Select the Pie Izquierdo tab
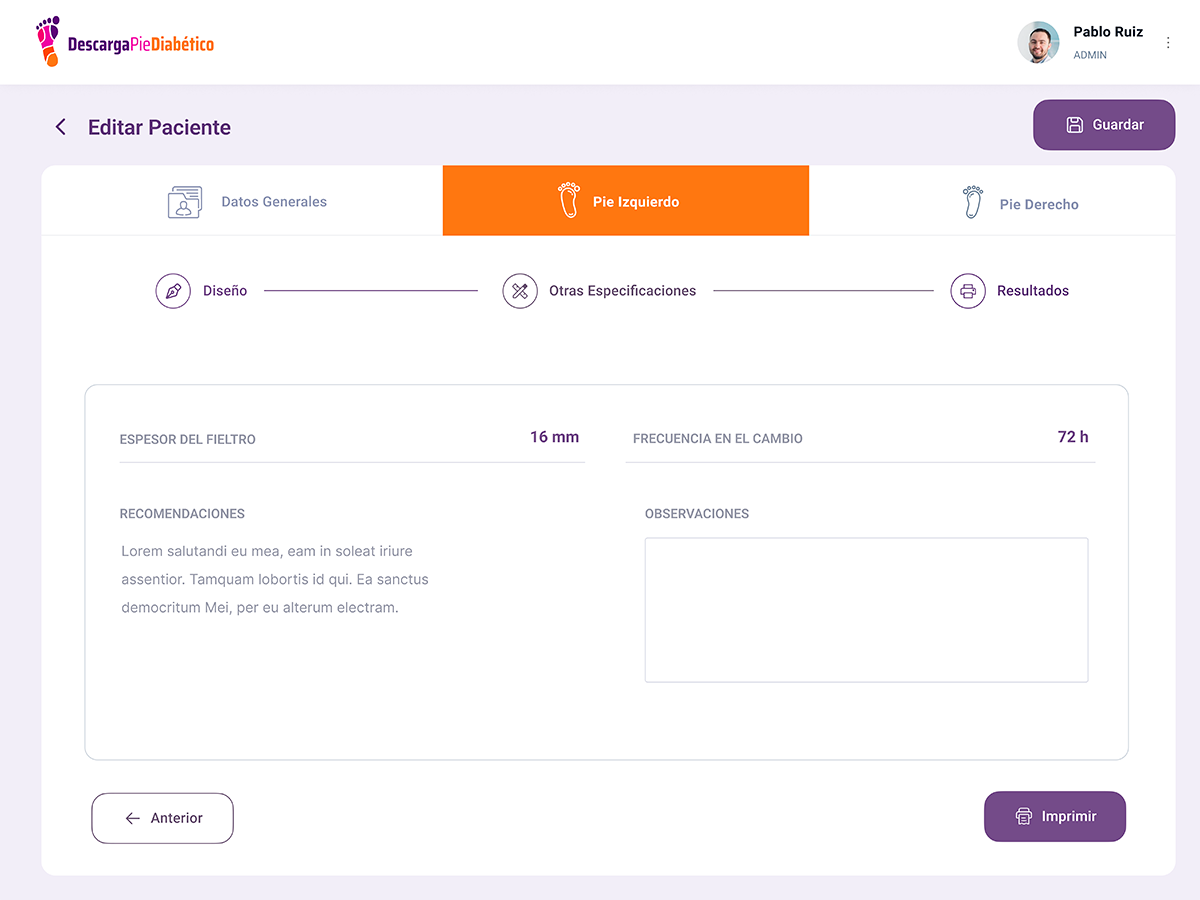This screenshot has width=1200, height=900. 635,202
